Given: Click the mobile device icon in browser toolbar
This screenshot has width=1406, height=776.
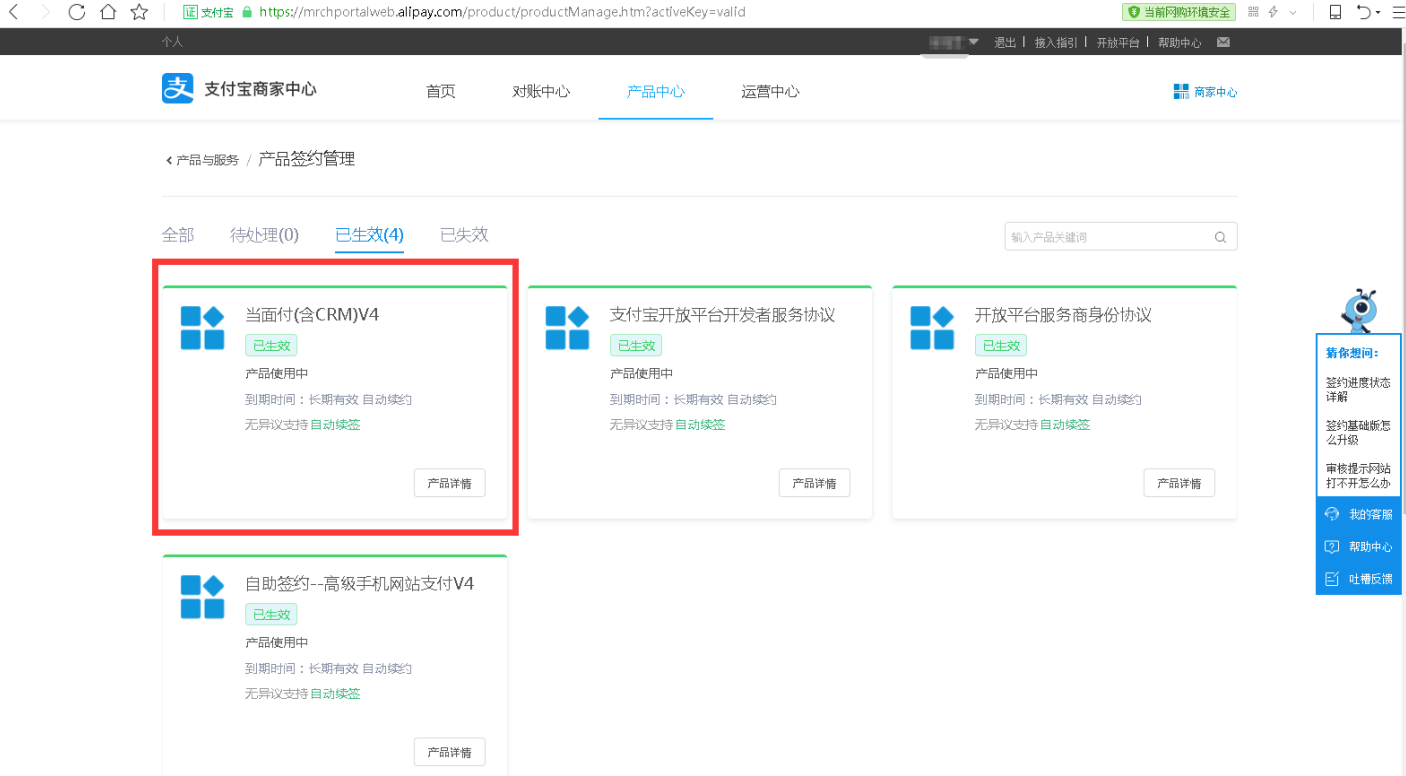Looking at the screenshot, I should 1335,12.
